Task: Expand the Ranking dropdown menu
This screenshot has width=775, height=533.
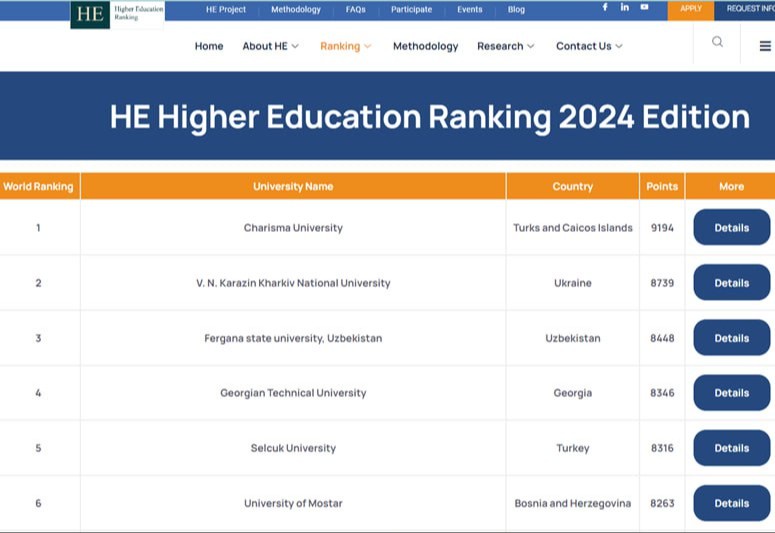Action: click(345, 46)
